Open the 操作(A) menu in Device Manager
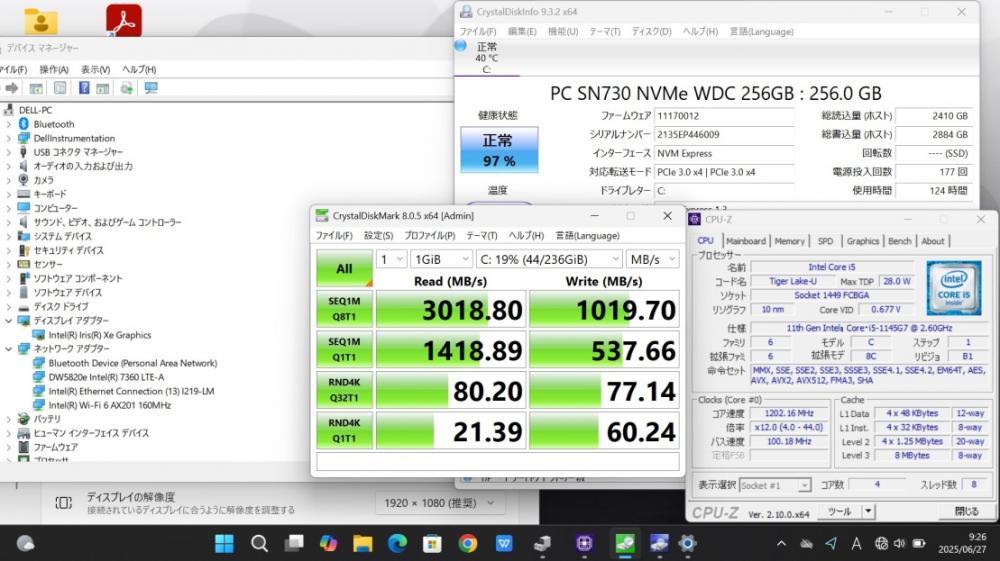The image size is (1000, 561). pyautogui.click(x=54, y=69)
